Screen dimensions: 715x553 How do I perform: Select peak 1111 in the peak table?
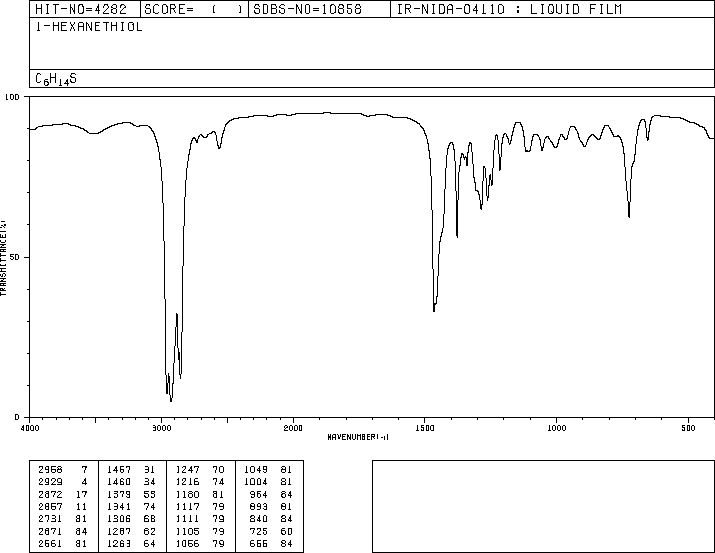pos(187,519)
